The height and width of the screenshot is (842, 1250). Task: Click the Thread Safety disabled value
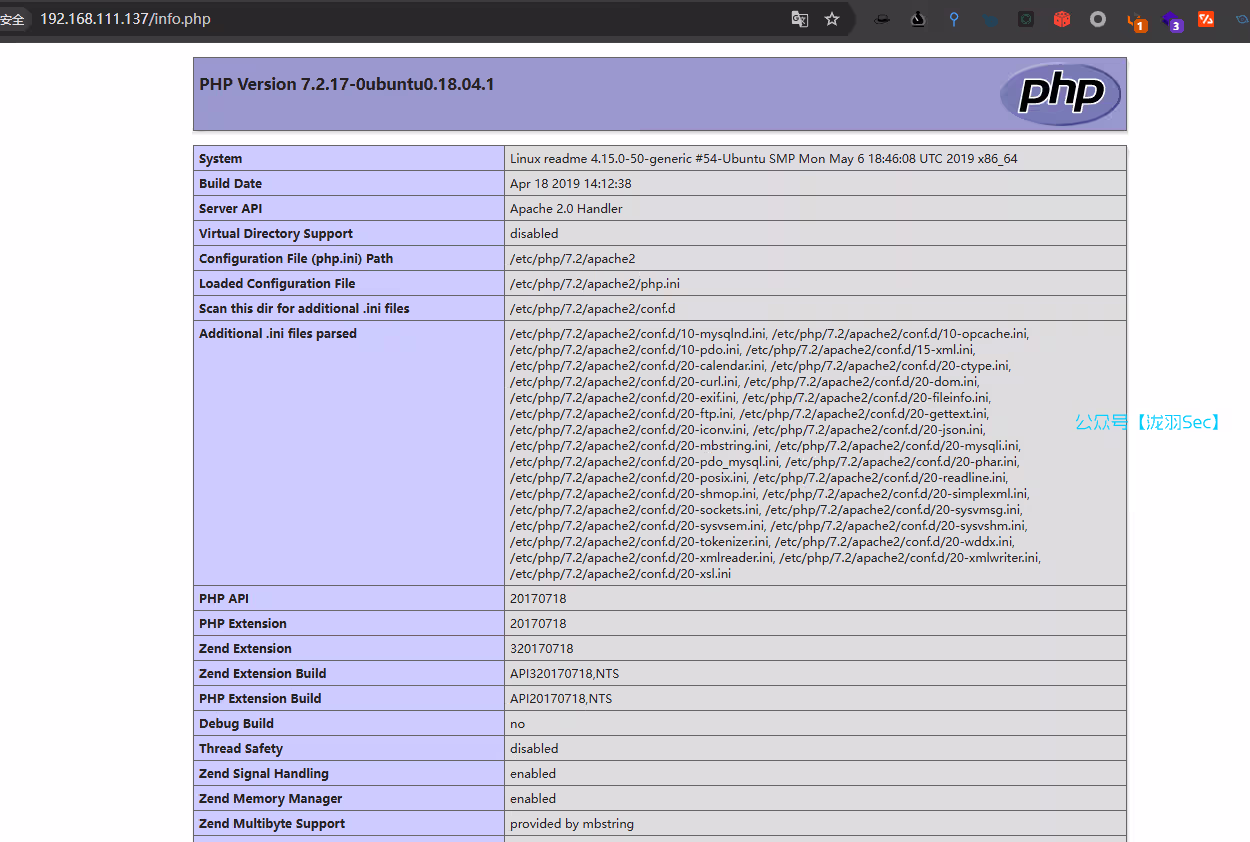(x=534, y=749)
